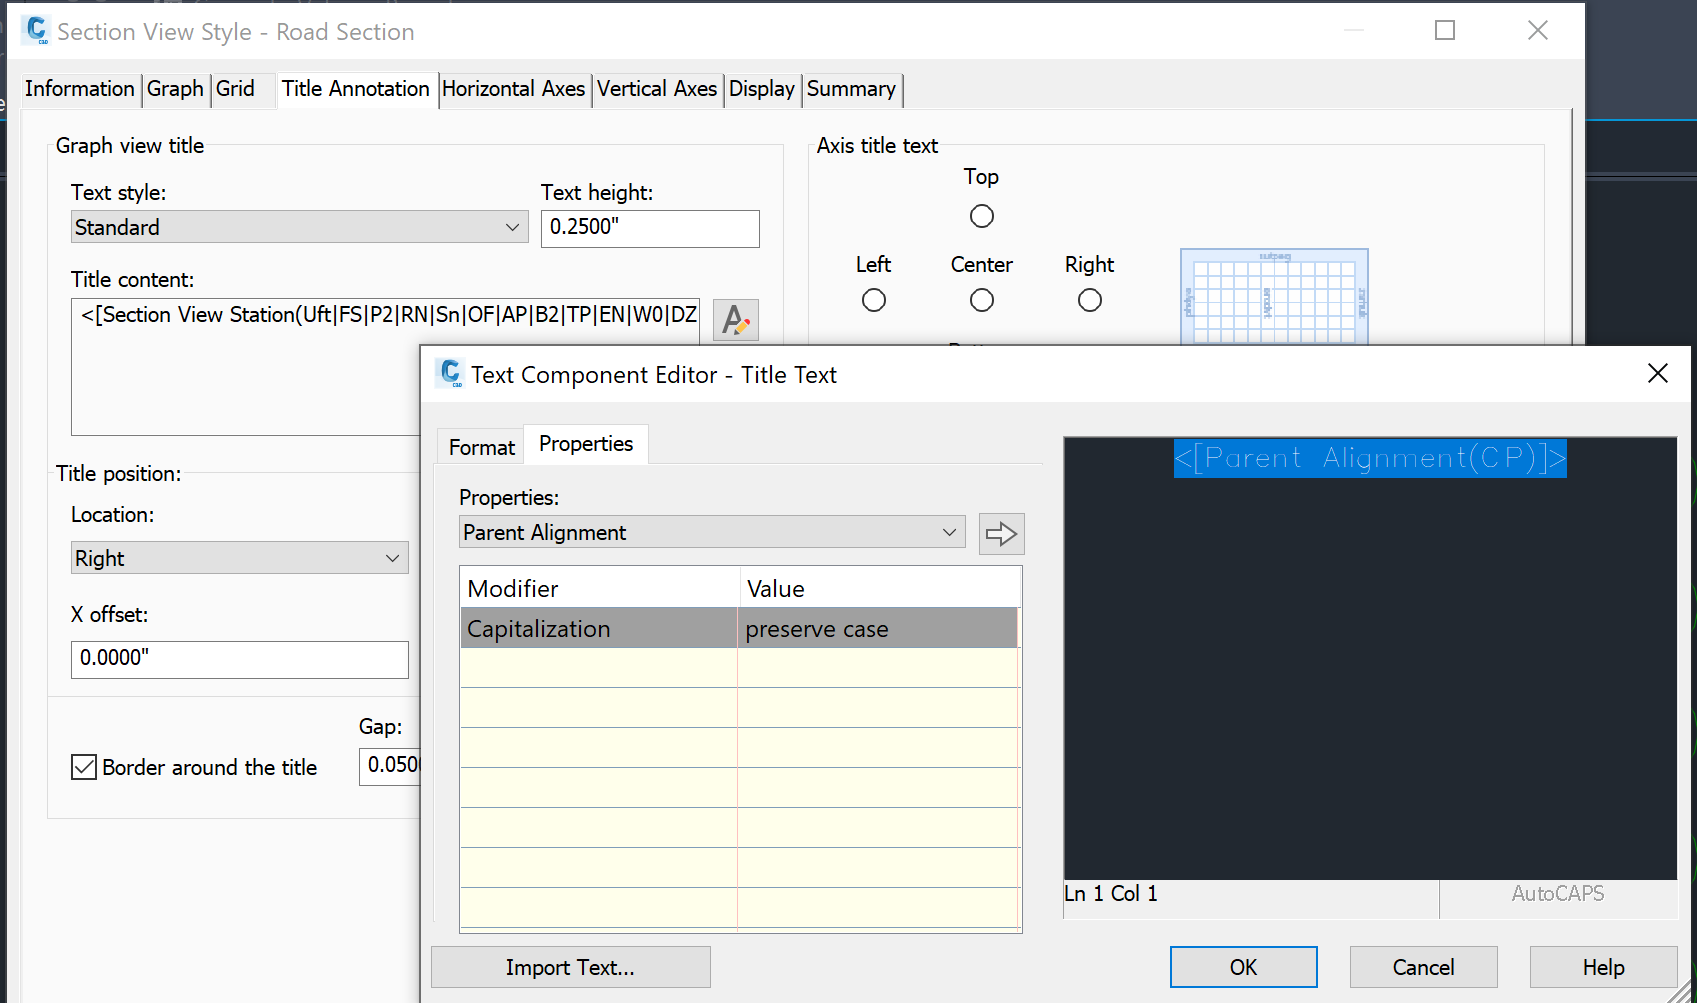This screenshot has height=1003, width=1697.
Task: Click the Text height input field
Action: [649, 228]
